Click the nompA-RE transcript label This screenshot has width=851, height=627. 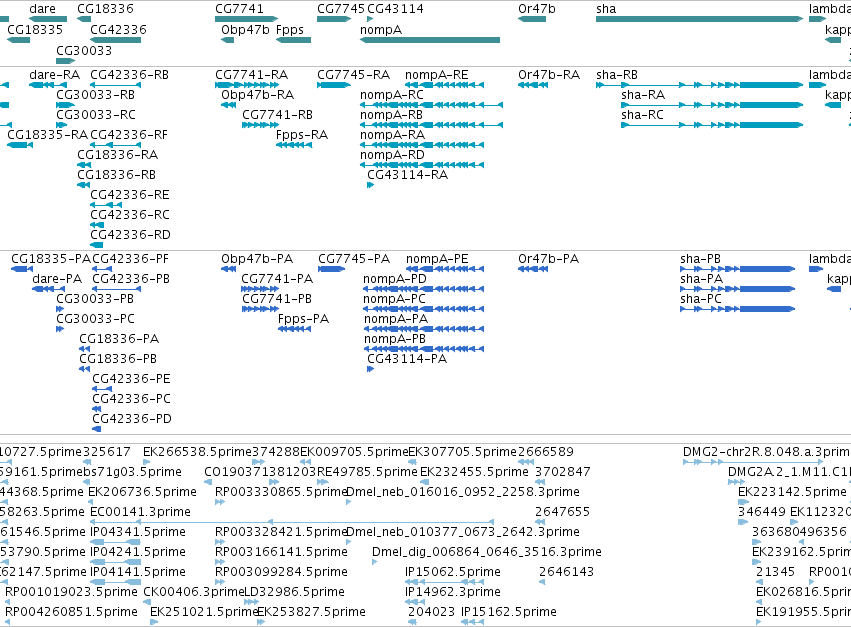[x=437, y=74]
